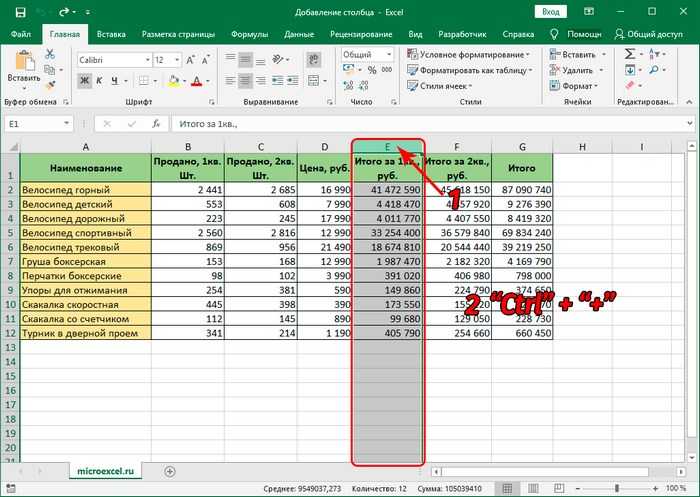This screenshot has width=700, height=497.
Task: Click the Orientation text angle icon
Action: point(278,59)
